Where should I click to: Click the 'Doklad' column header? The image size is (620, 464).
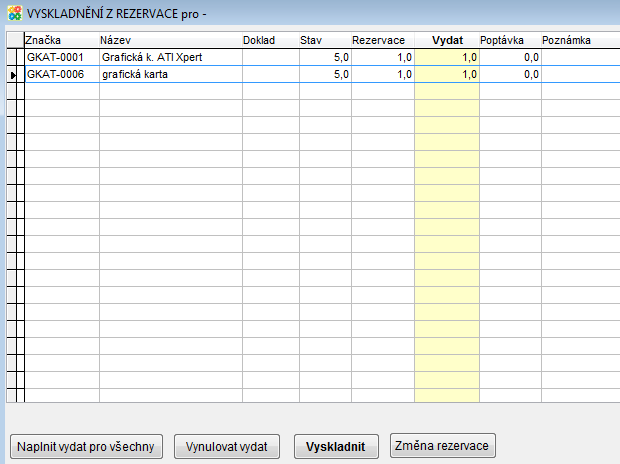click(270, 40)
